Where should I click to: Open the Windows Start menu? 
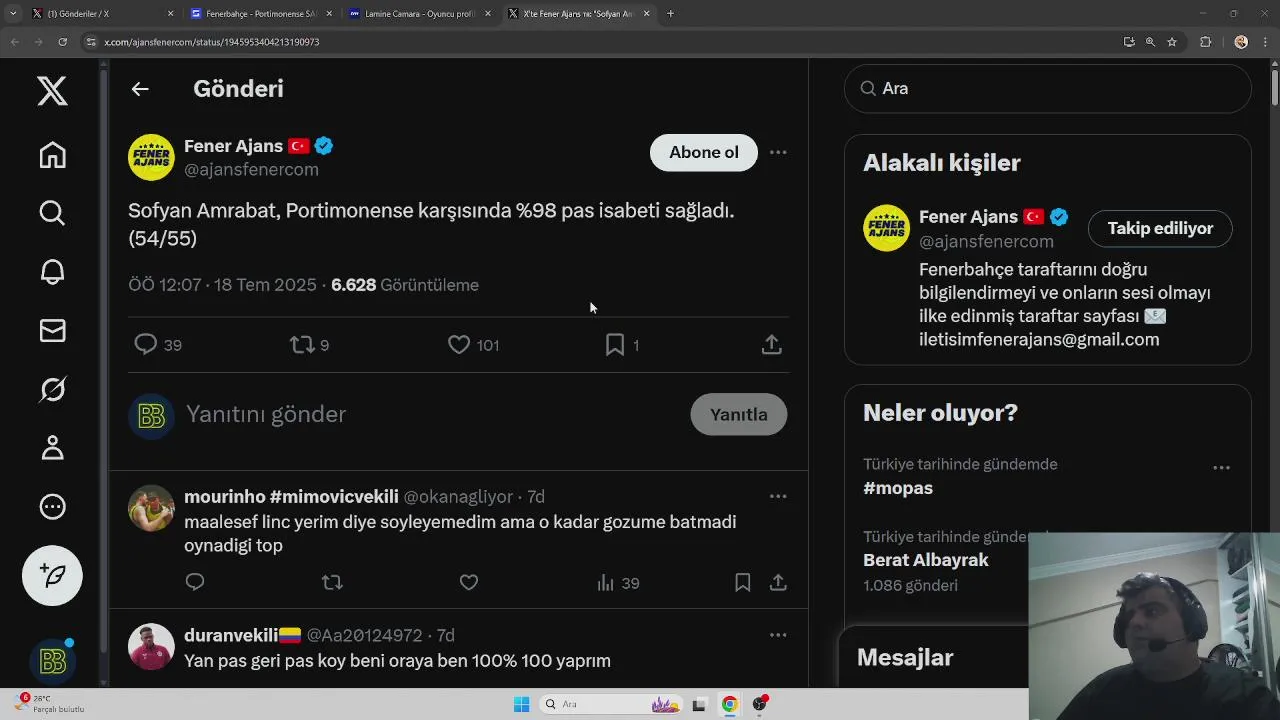tap(521, 704)
